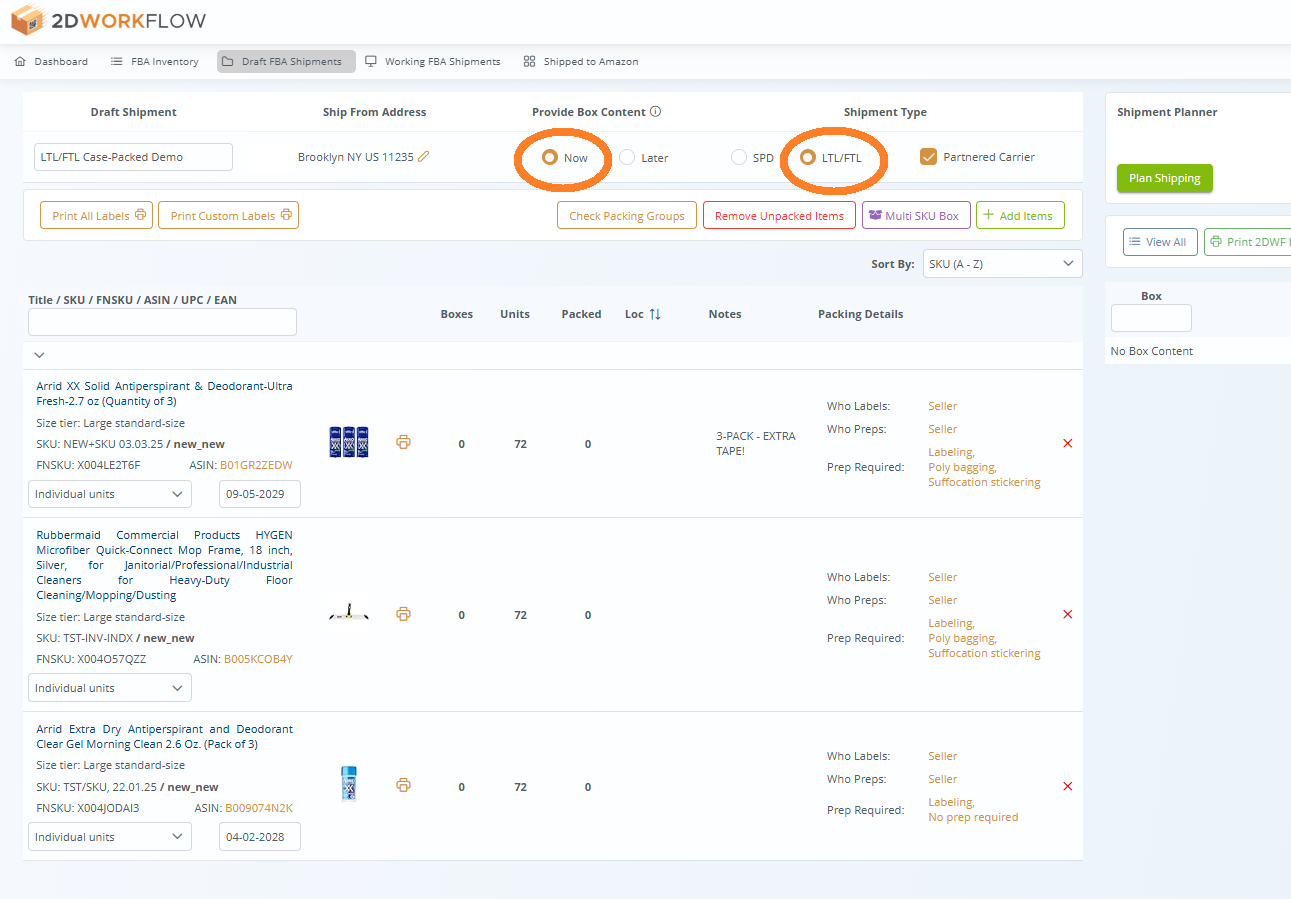Click the Multi SKU Box button
Viewport: 1291px width, 899px height.
click(916, 214)
